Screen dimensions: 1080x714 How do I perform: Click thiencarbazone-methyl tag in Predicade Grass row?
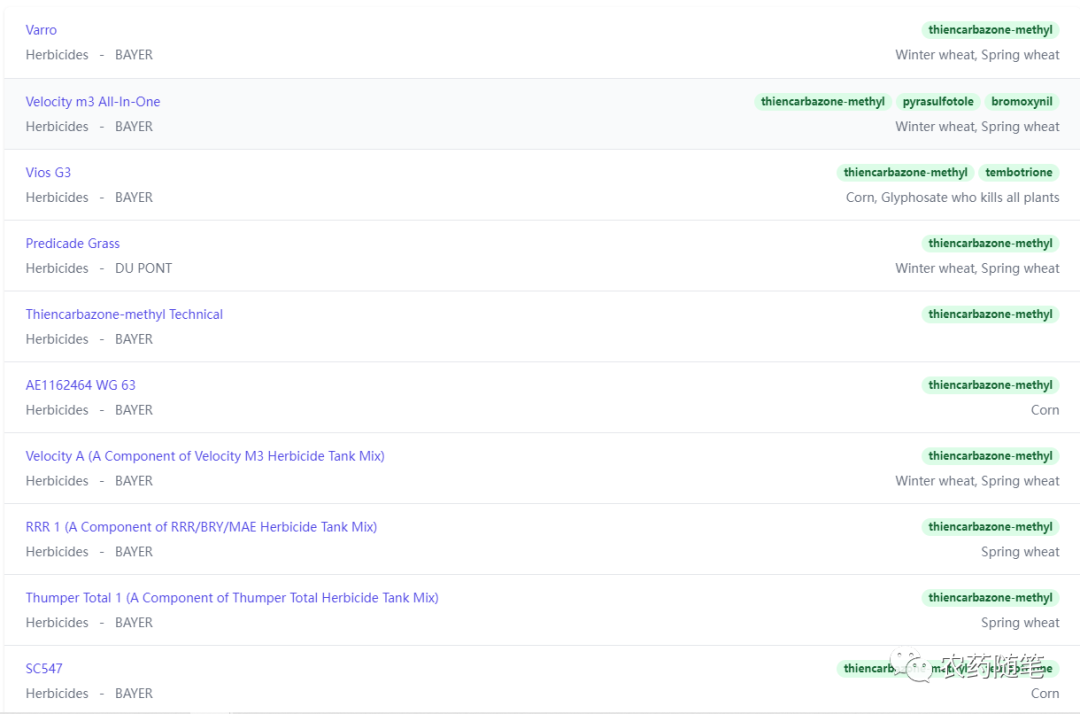click(x=990, y=243)
